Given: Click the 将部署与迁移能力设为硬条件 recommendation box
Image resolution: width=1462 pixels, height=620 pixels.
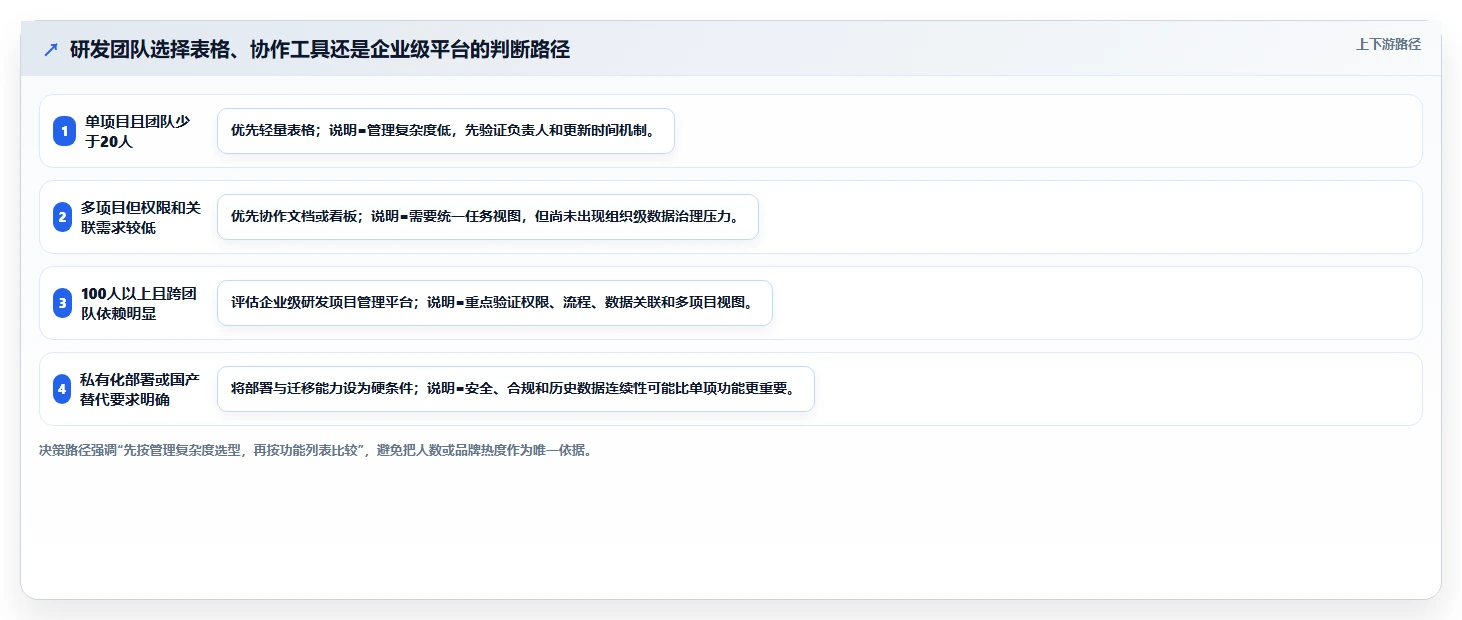Looking at the screenshot, I should 516,389.
